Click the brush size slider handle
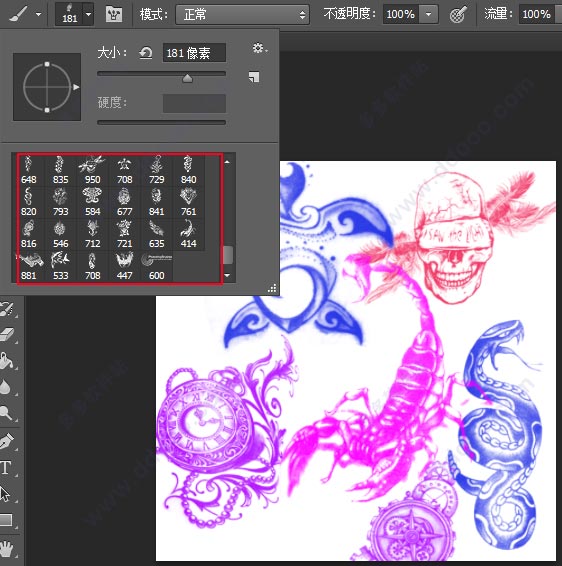This screenshot has width=562, height=566. pos(187,78)
